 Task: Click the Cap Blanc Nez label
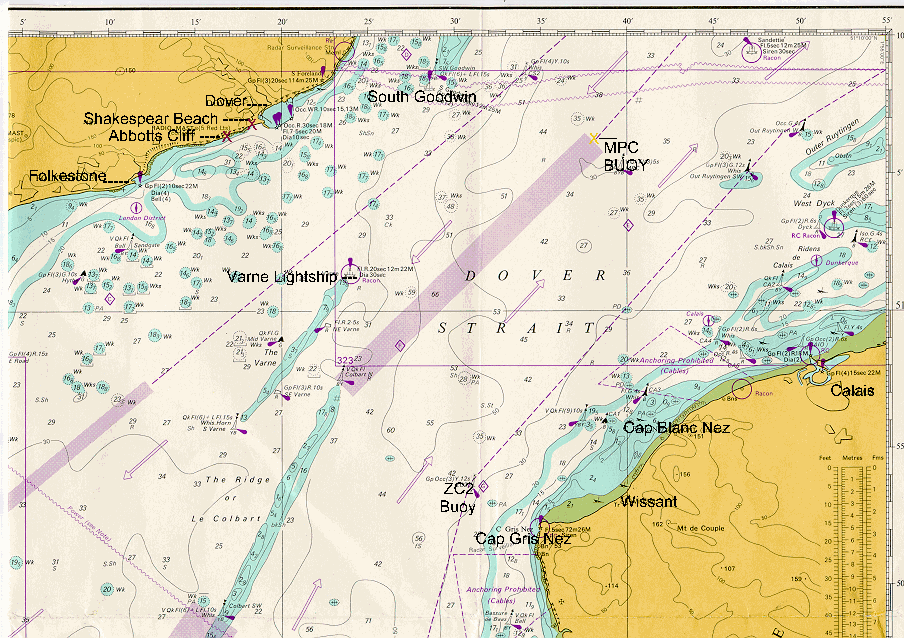[x=676, y=428]
